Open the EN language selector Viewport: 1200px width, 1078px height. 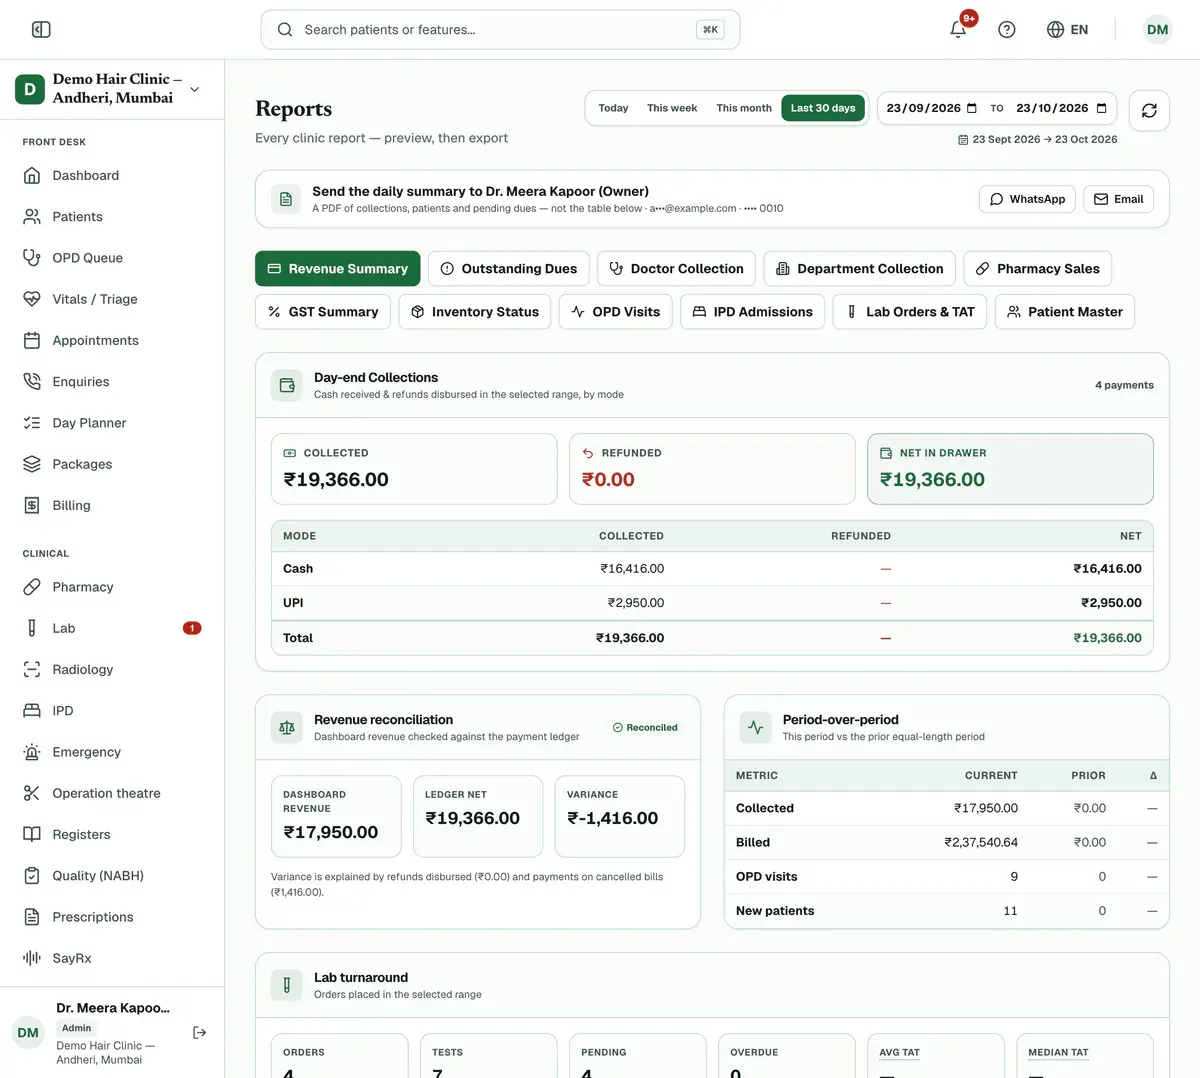[1067, 30]
